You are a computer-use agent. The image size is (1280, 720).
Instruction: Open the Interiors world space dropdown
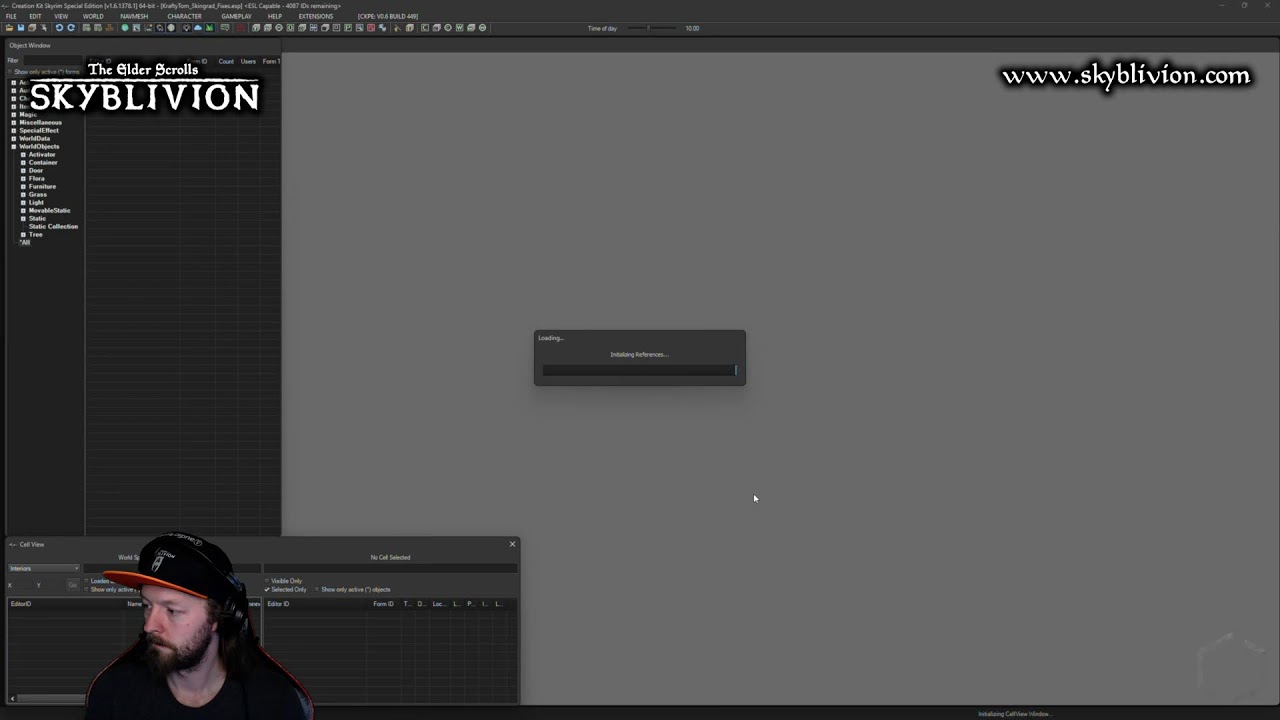pyautogui.click(x=44, y=568)
